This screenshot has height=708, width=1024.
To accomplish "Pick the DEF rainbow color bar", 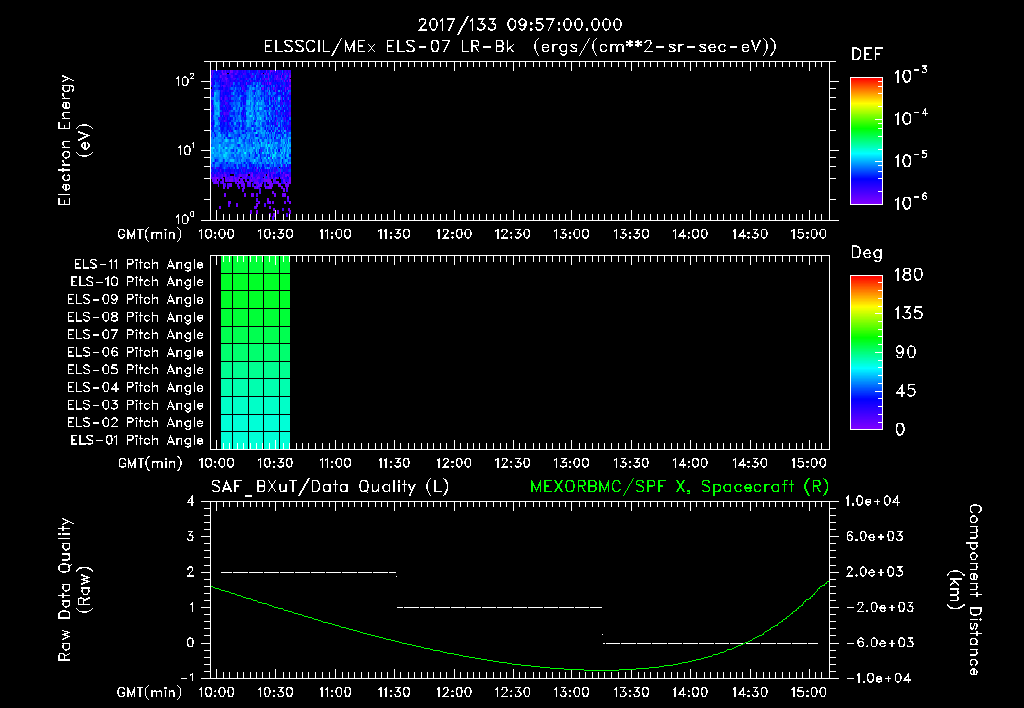I will point(866,140).
